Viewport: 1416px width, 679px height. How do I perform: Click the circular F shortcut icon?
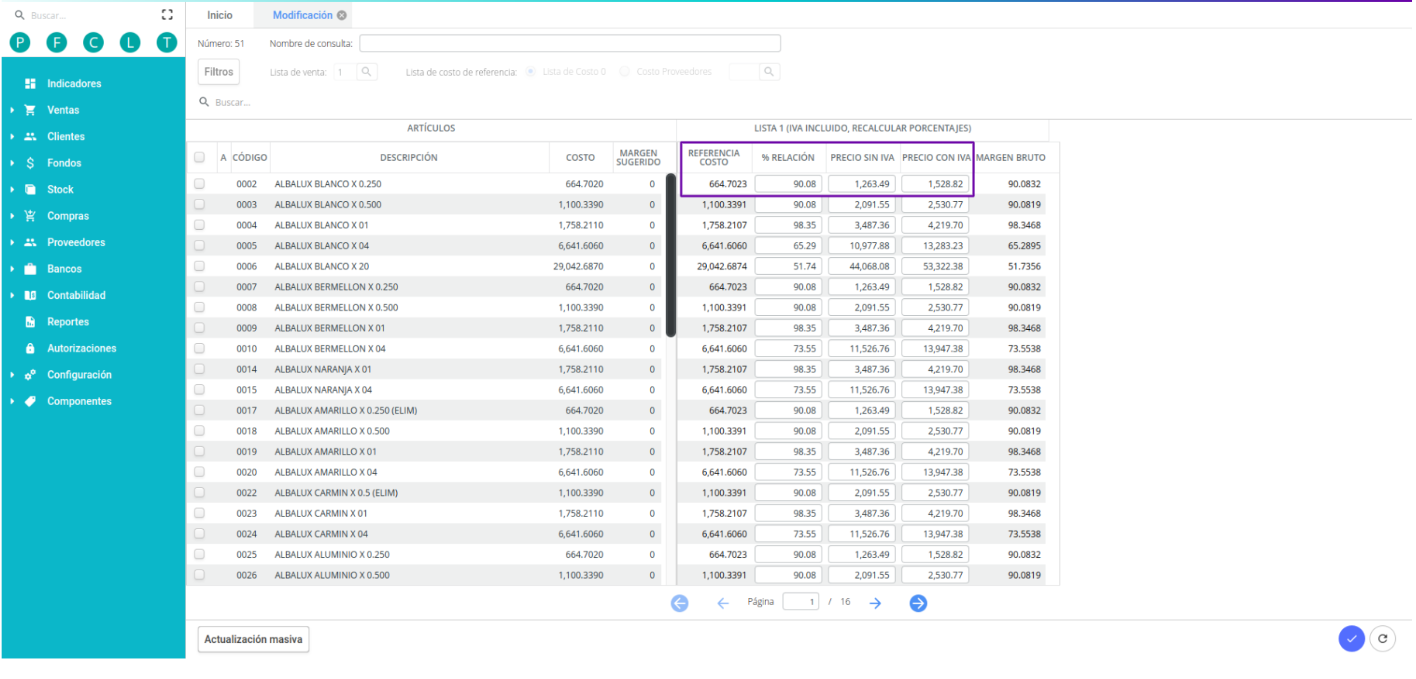57,42
